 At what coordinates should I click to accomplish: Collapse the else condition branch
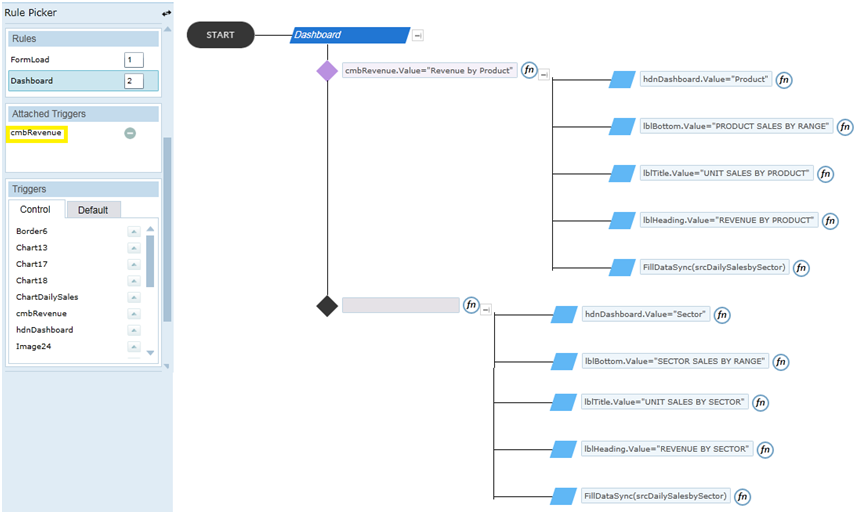[x=486, y=310]
